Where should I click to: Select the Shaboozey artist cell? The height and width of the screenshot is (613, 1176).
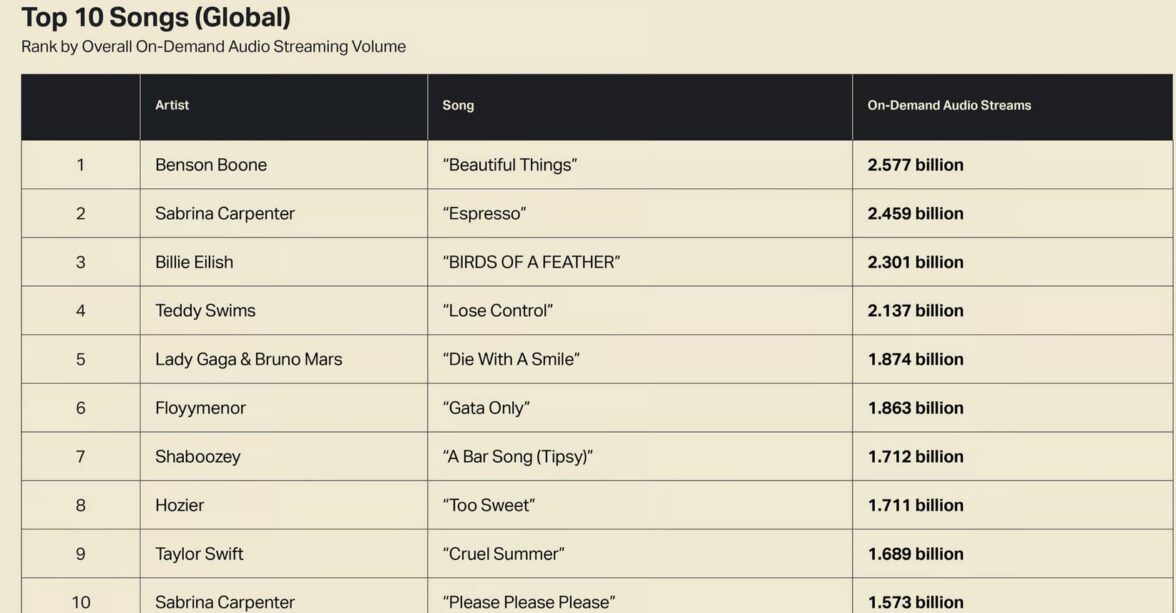pyautogui.click(x=198, y=457)
